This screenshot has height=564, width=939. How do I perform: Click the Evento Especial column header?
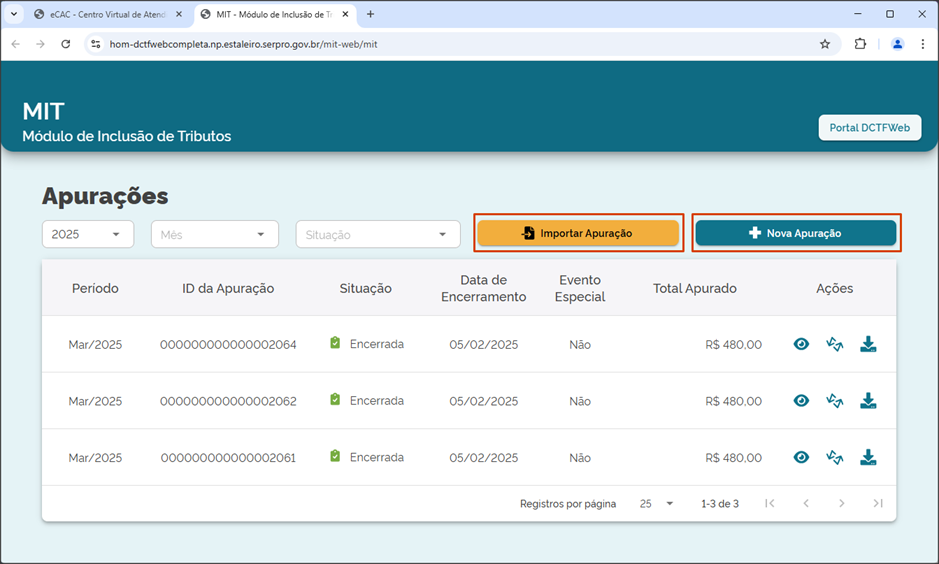580,289
